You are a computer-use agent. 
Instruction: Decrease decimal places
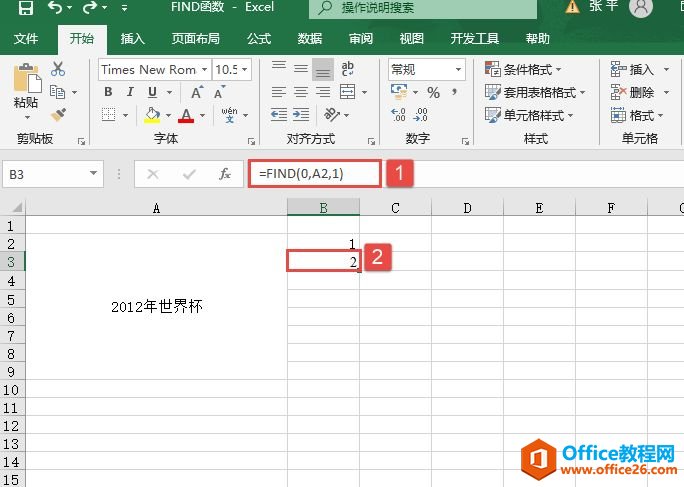[421, 115]
